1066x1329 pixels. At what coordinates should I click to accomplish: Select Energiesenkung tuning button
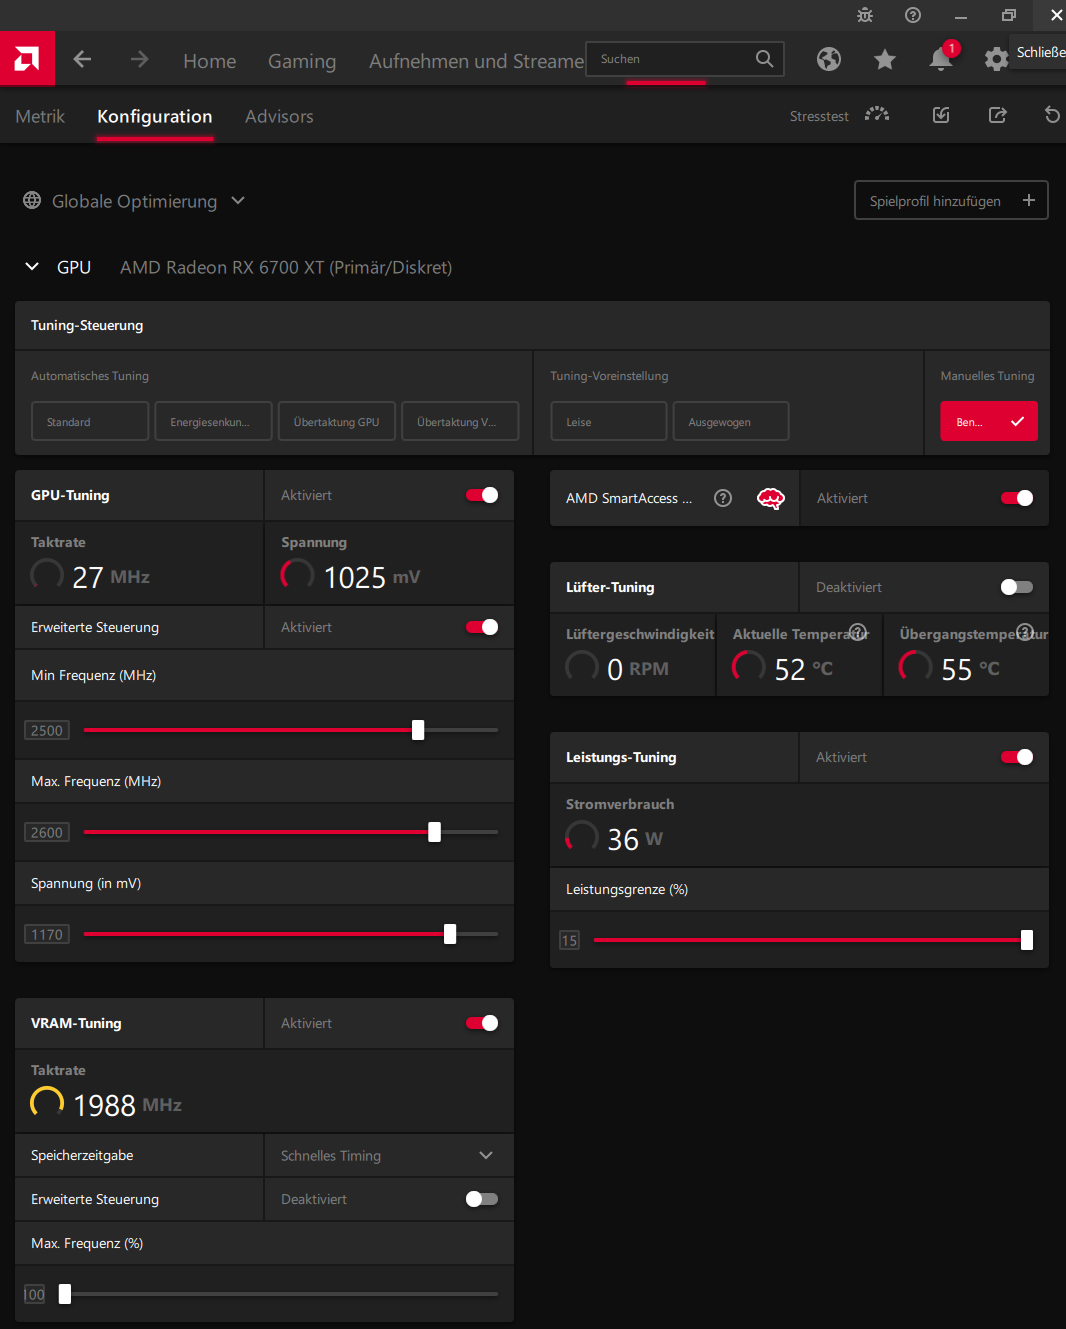coord(214,421)
